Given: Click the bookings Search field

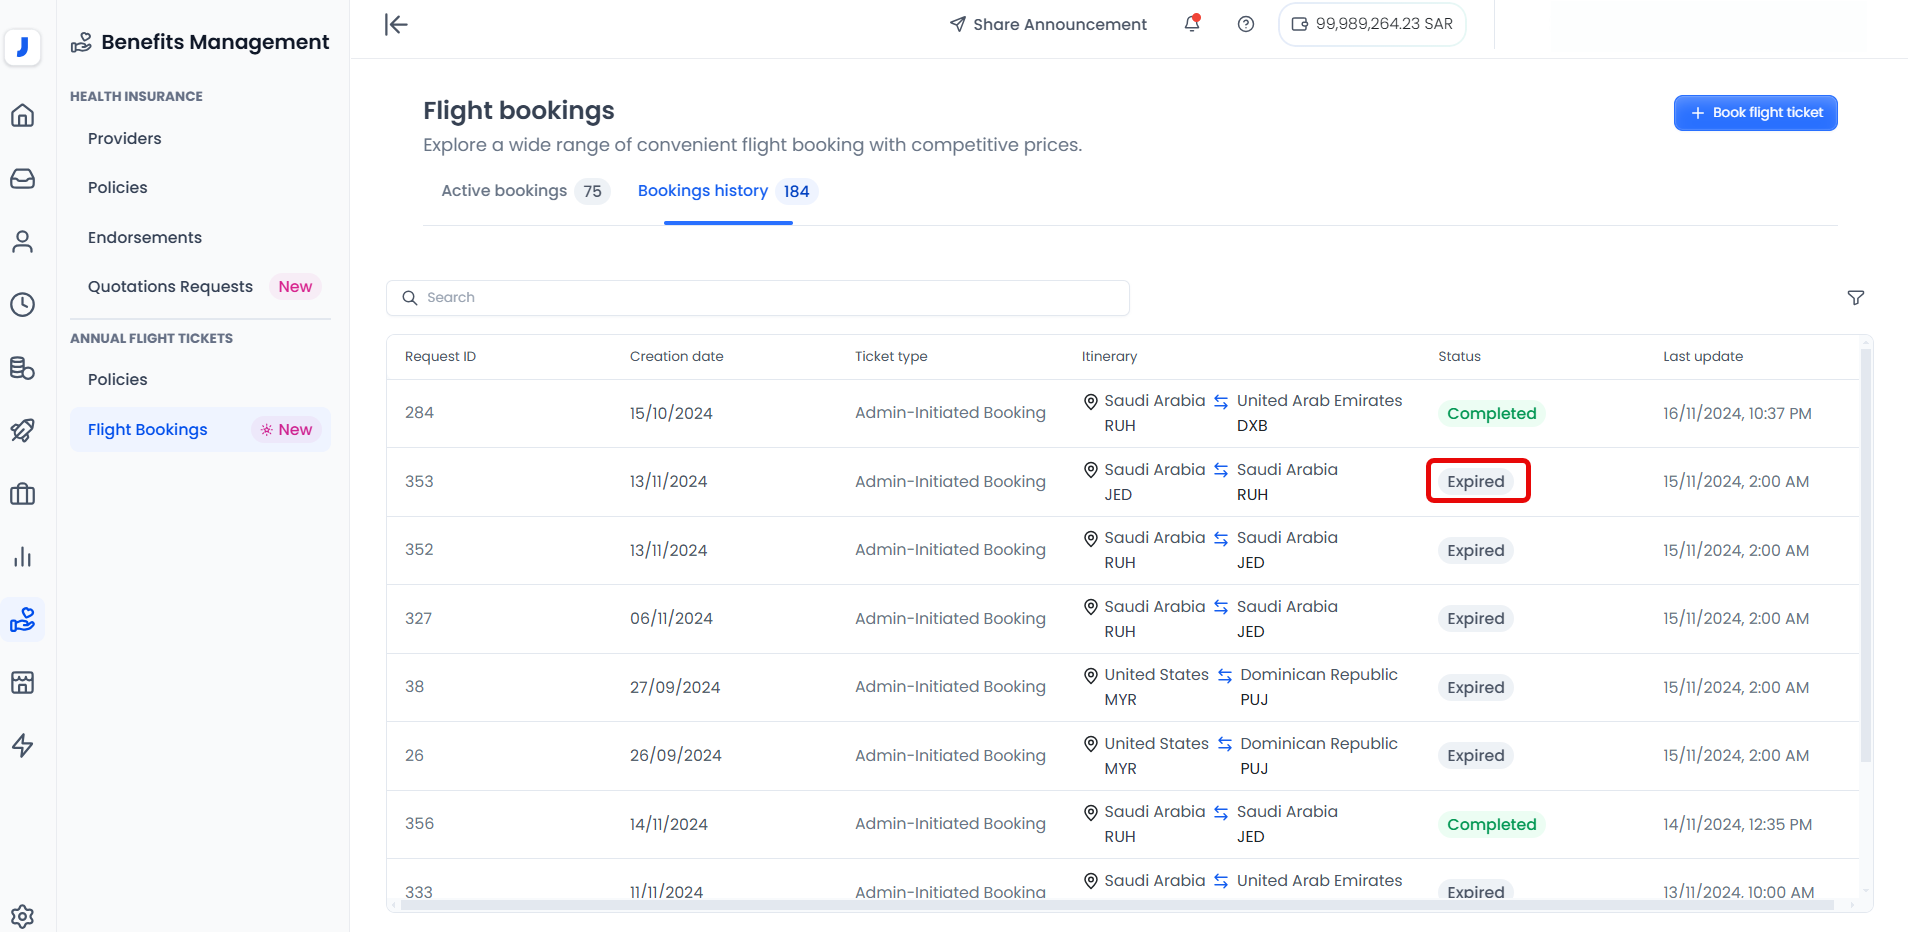Looking at the screenshot, I should coord(758,298).
